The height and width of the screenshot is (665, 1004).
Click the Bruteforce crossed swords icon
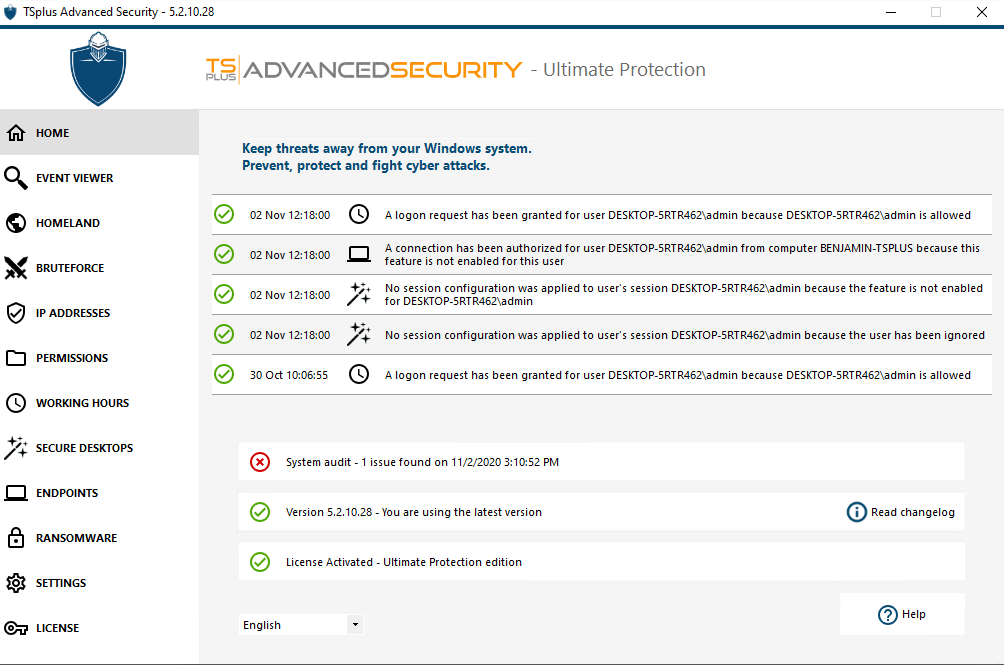tap(16, 268)
